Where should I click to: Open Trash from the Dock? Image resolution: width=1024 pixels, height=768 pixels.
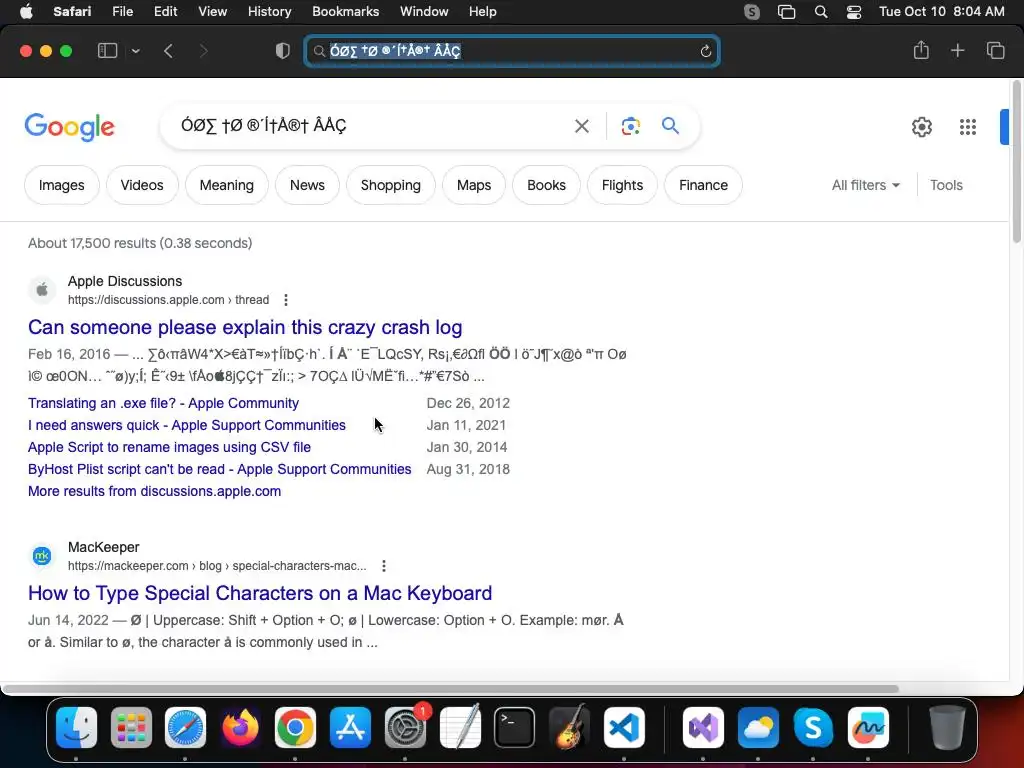946,727
